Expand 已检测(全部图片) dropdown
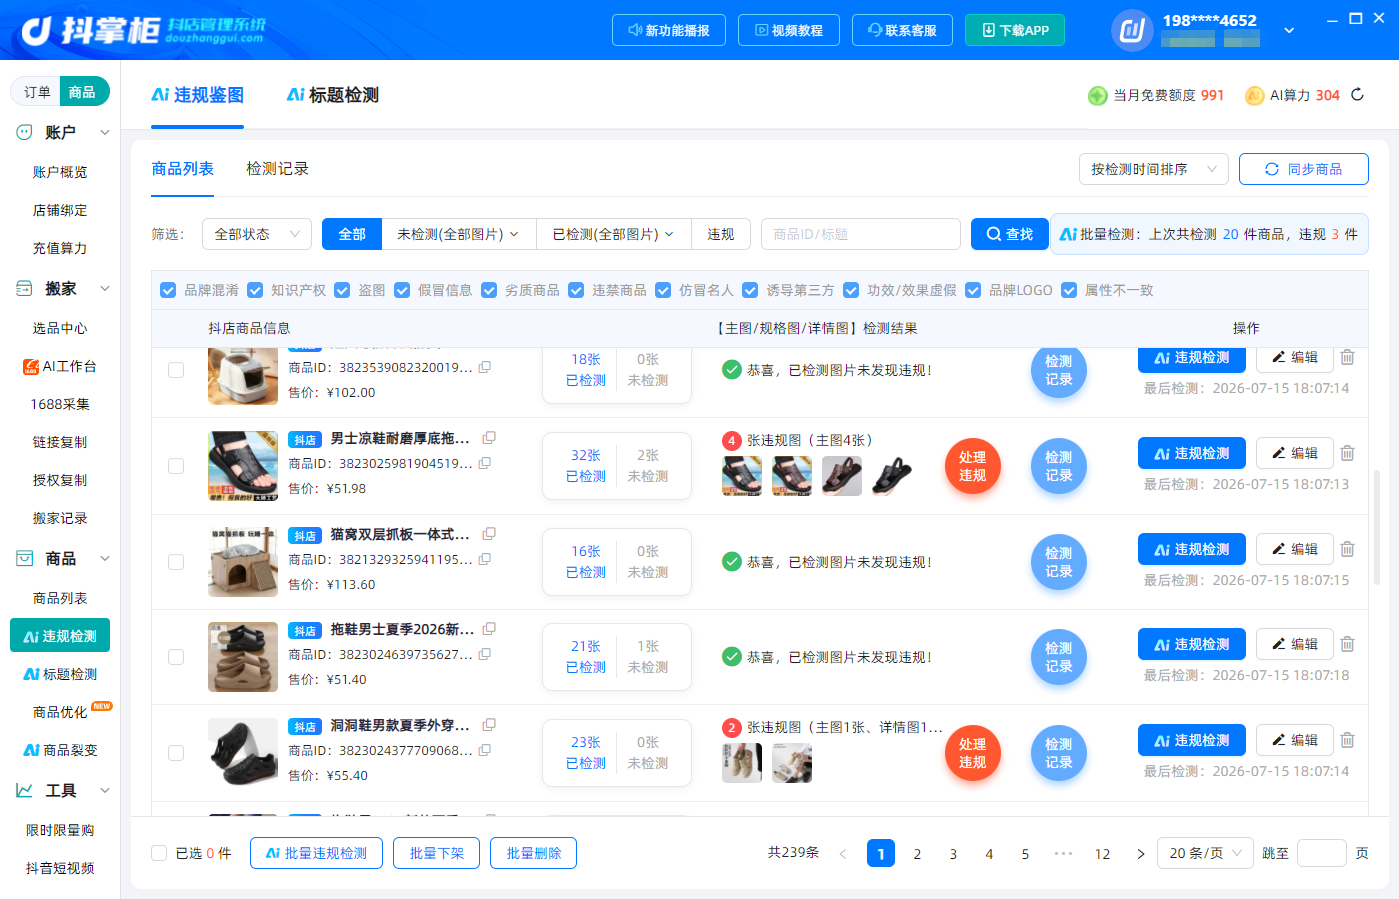Viewport: 1399px width, 899px height. point(613,234)
